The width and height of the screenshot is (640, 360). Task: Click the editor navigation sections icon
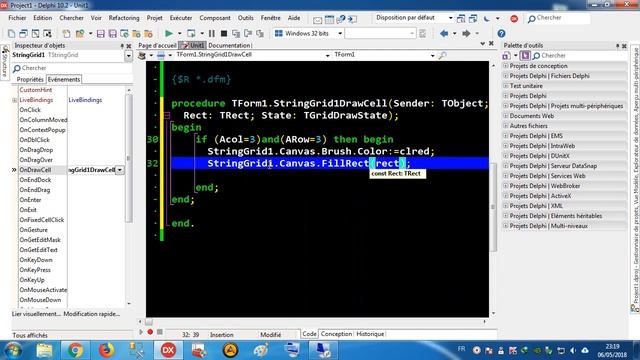click(161, 55)
